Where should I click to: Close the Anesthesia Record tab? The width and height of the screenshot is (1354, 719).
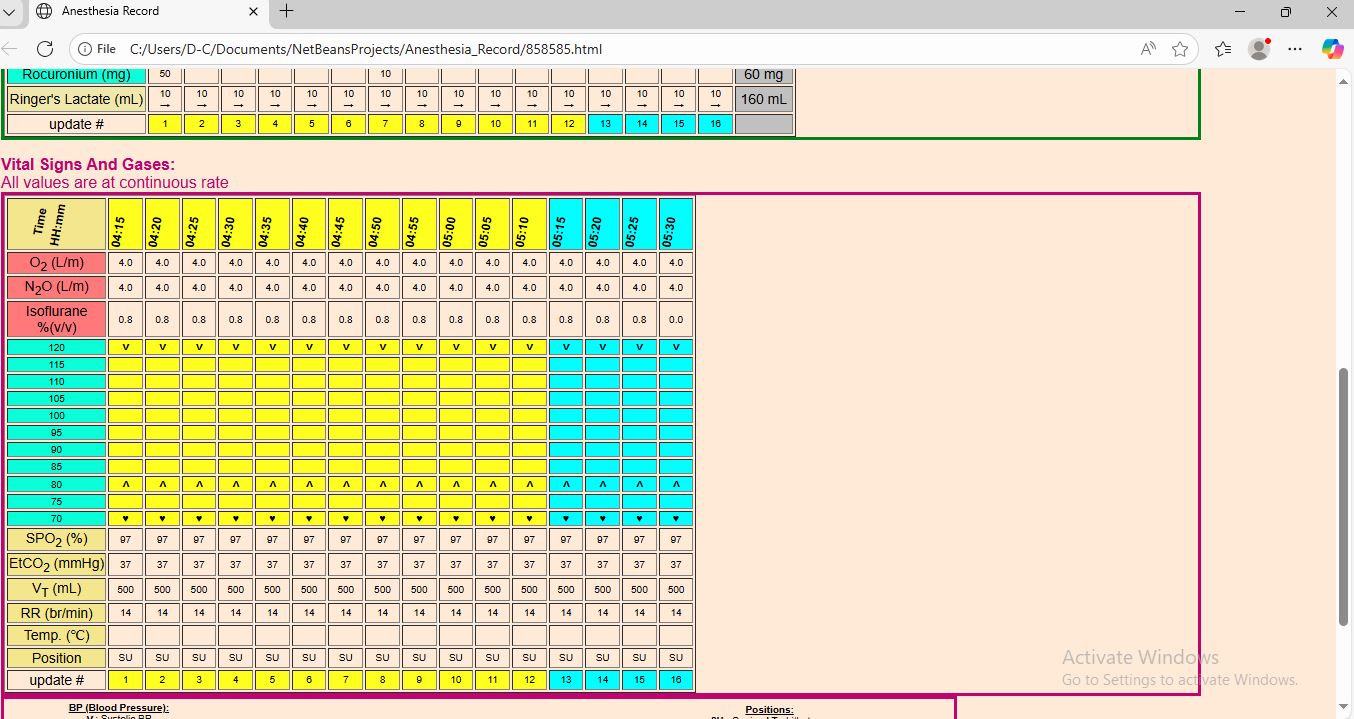(x=253, y=11)
